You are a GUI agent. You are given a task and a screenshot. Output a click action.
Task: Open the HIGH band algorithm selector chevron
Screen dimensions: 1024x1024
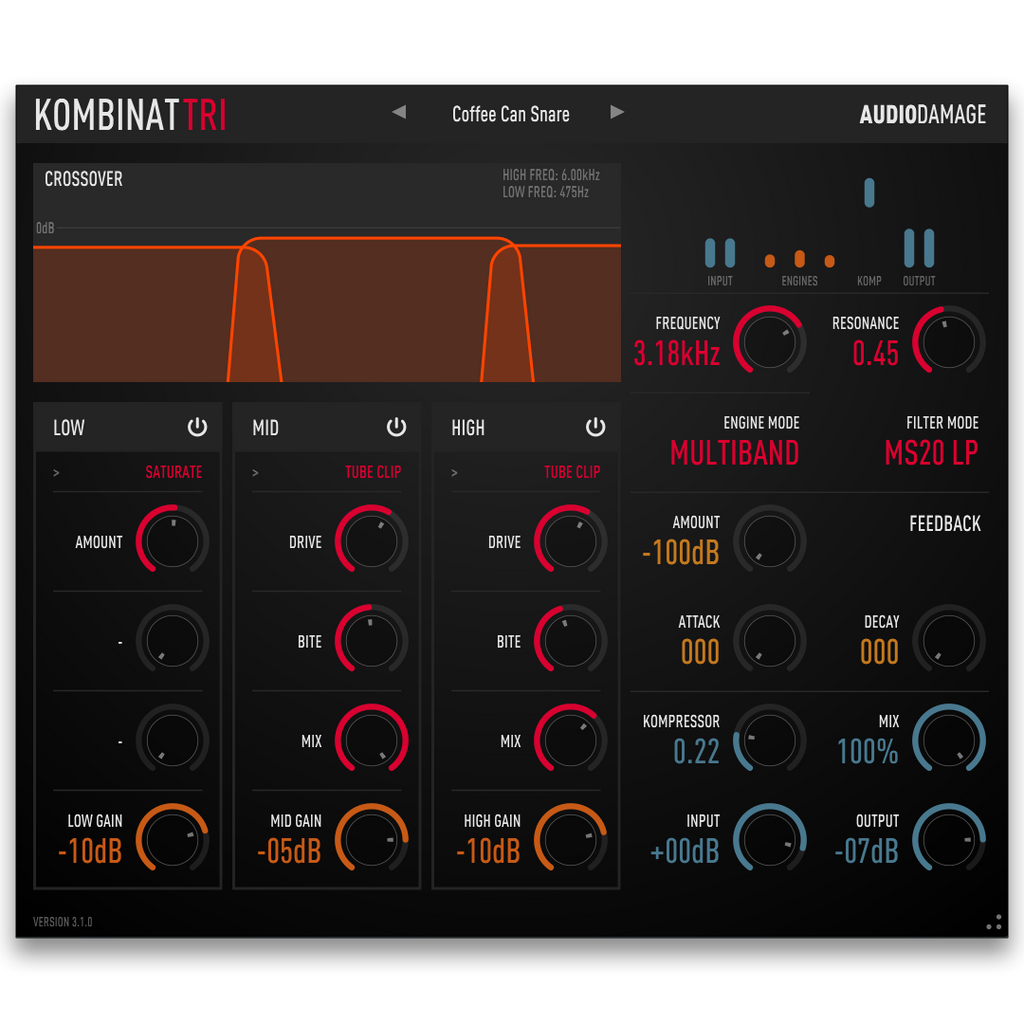coord(453,472)
